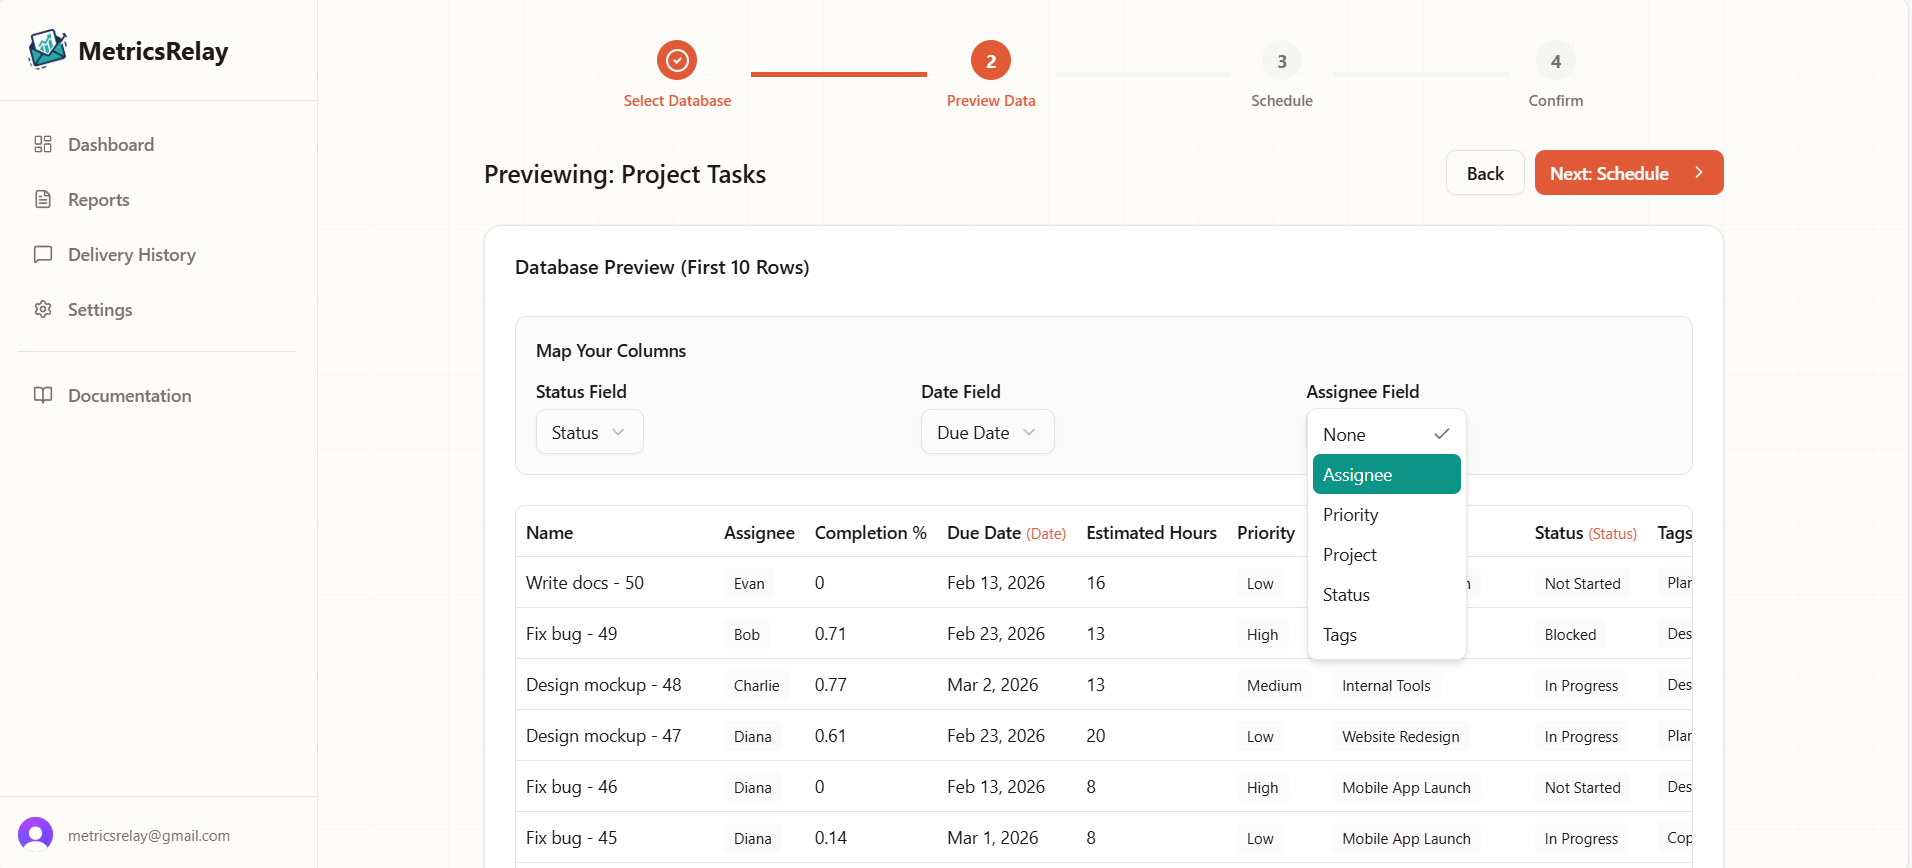Open Settings via the gear icon
This screenshot has height=868, width=1912.
click(x=43, y=309)
